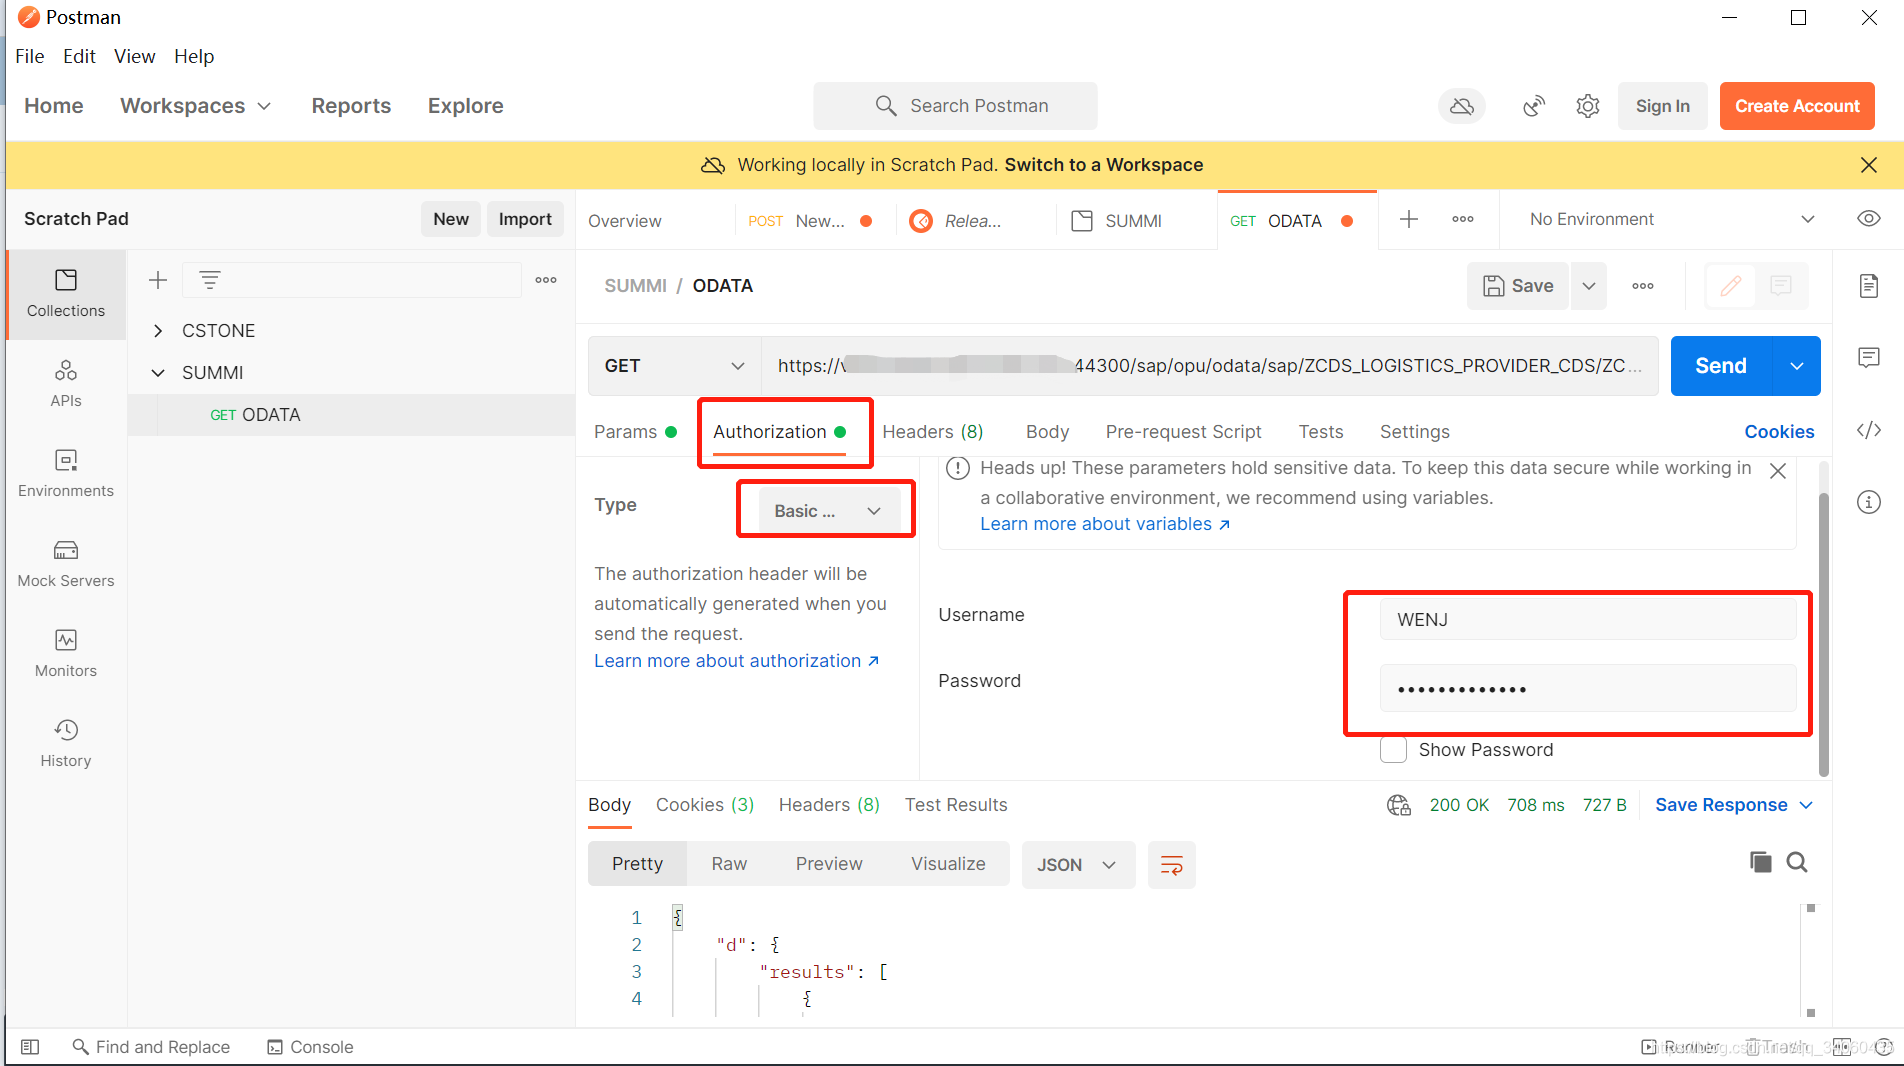Open the authorization Type dropdown
The image size is (1904, 1066).
(x=828, y=511)
